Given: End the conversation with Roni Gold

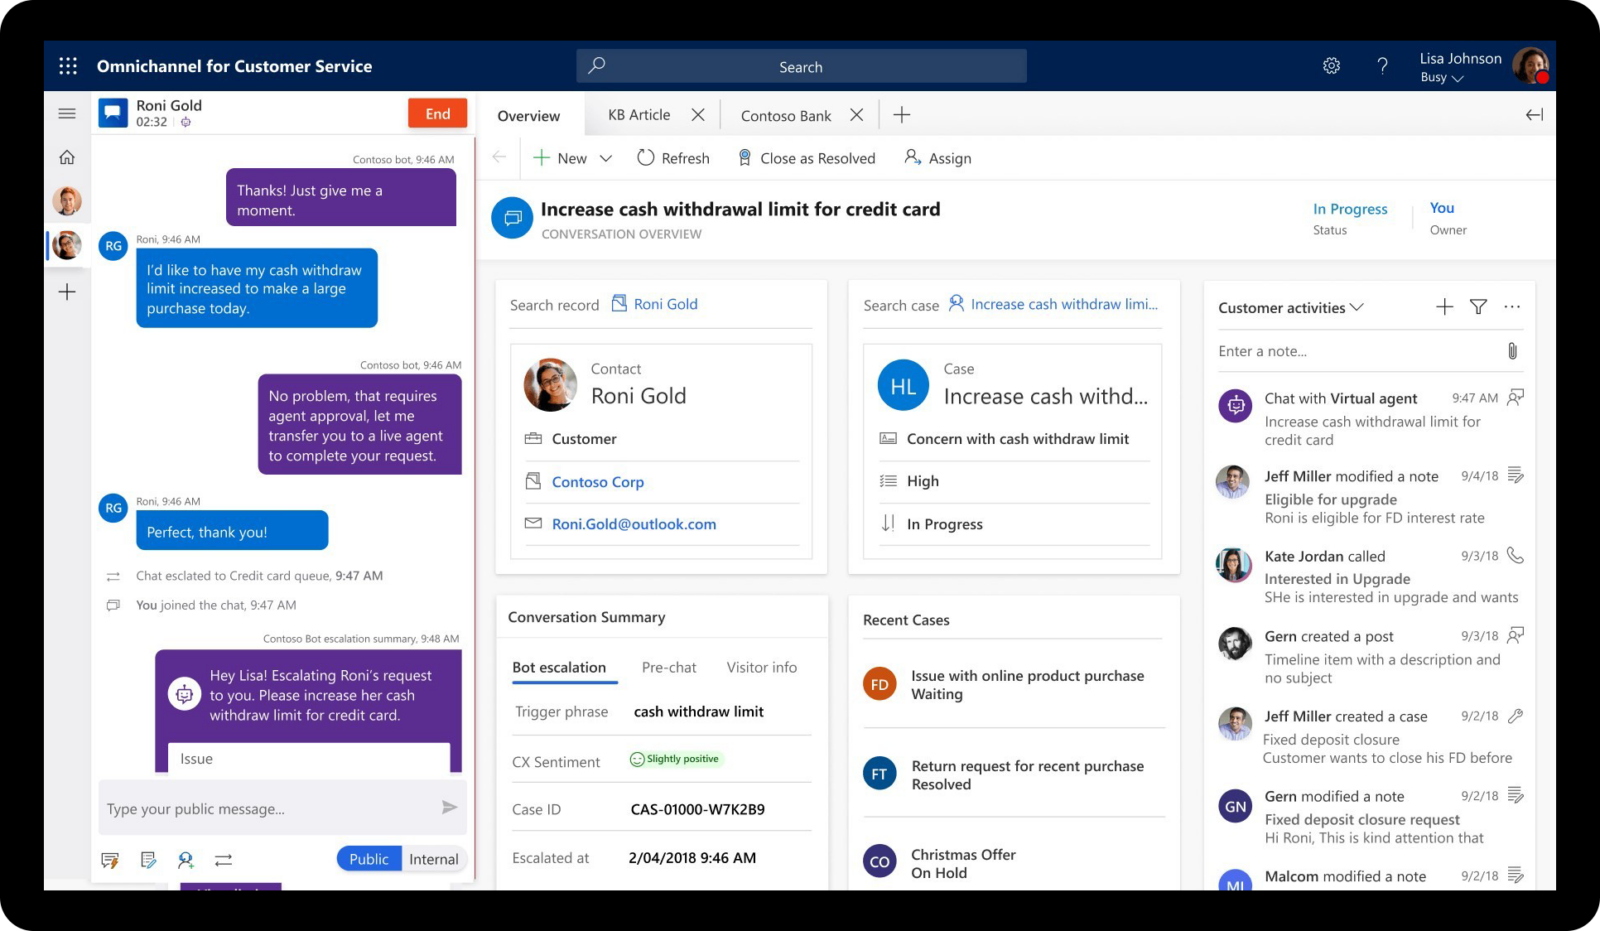Looking at the screenshot, I should tap(438, 113).
